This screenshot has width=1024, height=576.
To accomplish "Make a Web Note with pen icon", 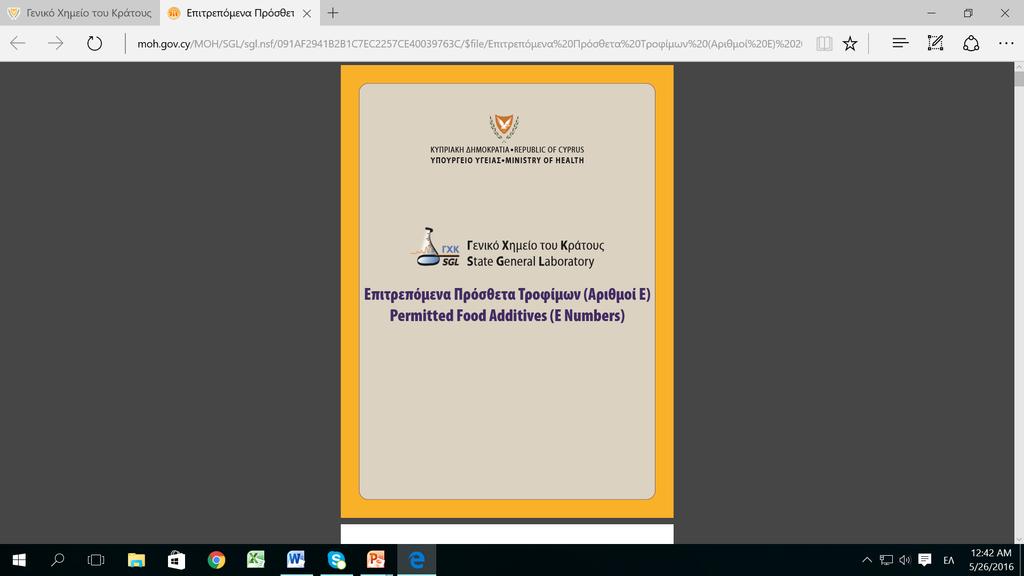I will pyautogui.click(x=935, y=43).
